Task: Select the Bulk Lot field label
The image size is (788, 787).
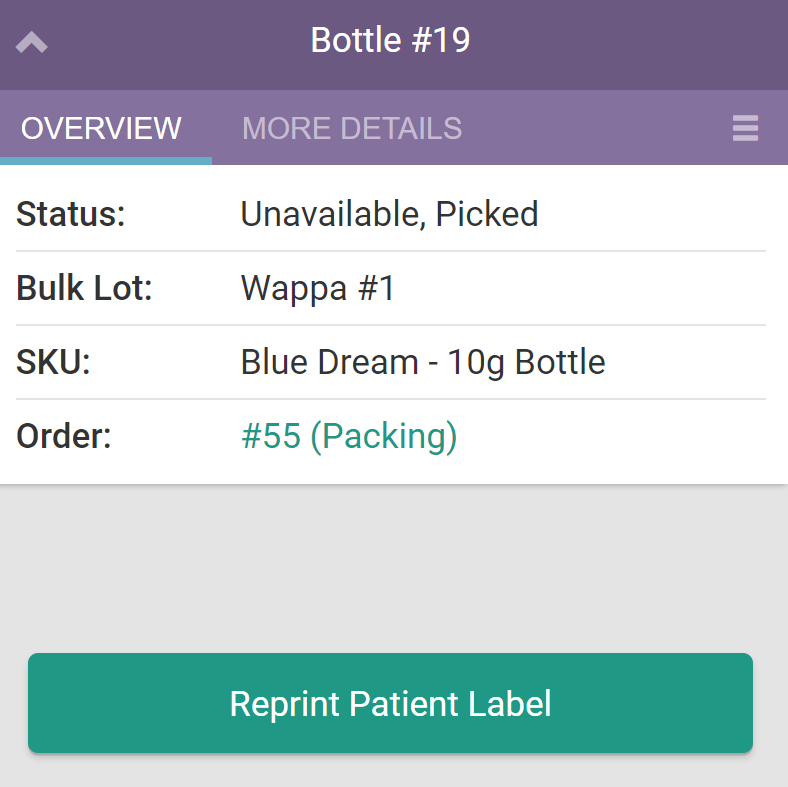Action: (84, 289)
